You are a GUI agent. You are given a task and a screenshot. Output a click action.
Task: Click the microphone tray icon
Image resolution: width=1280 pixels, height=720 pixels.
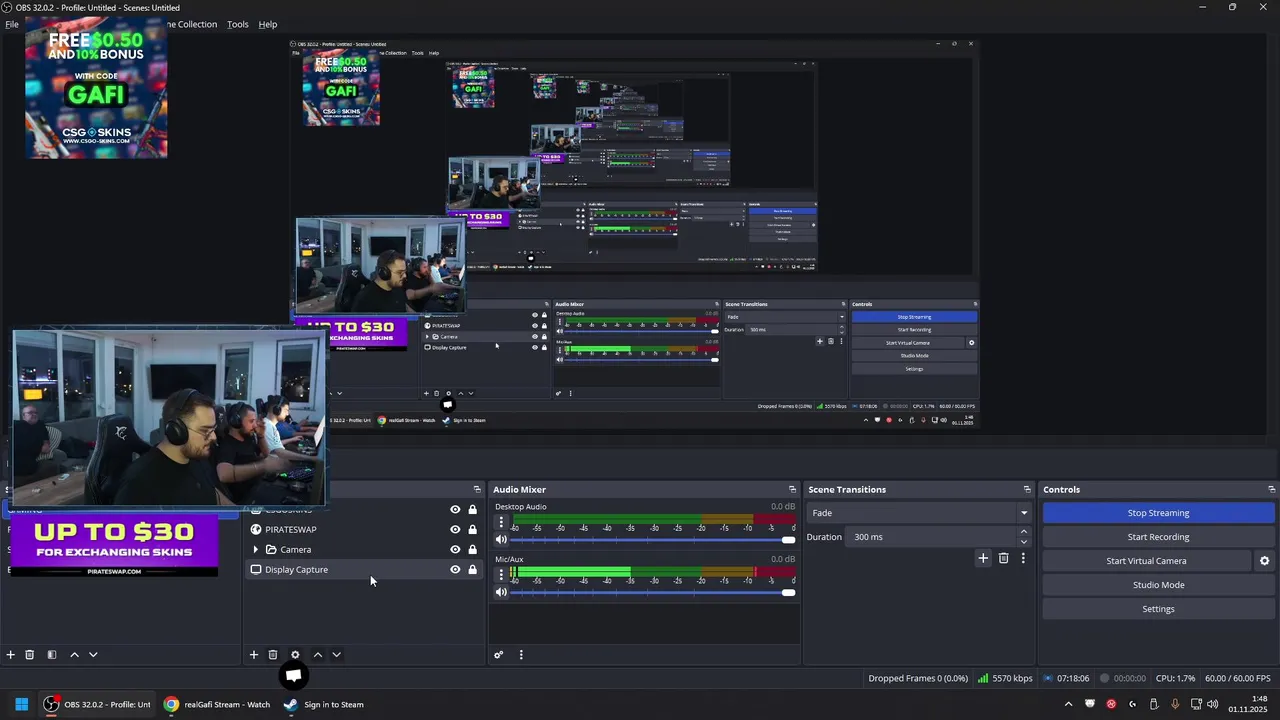coord(1175,704)
